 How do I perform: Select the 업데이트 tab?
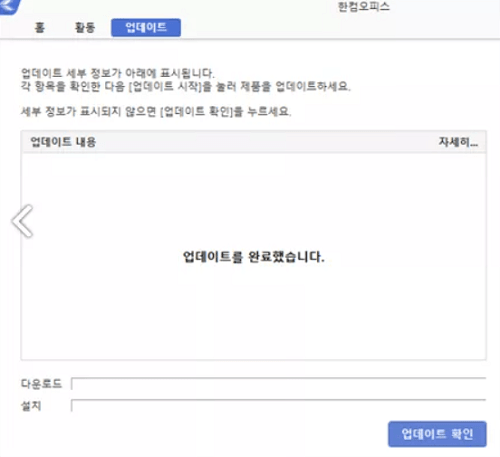click(146, 27)
